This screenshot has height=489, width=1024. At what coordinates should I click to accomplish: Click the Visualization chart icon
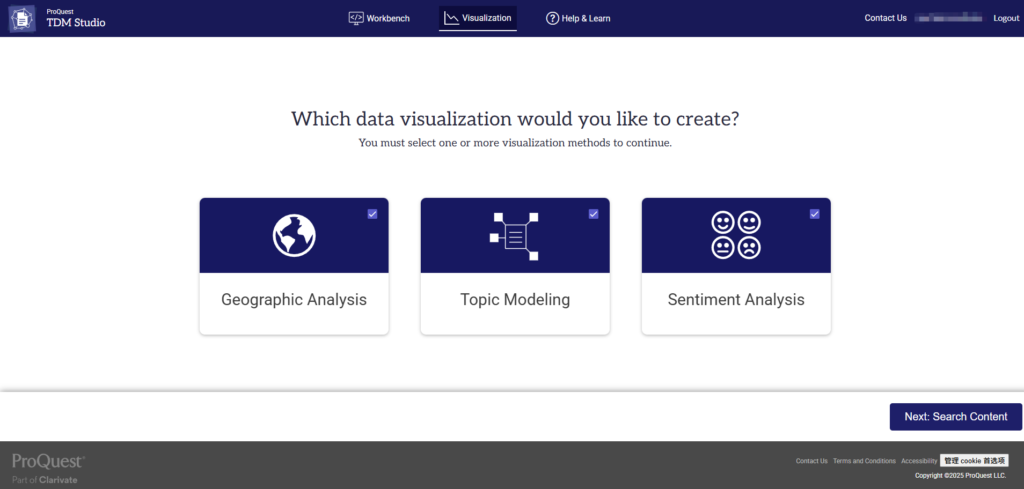451,18
